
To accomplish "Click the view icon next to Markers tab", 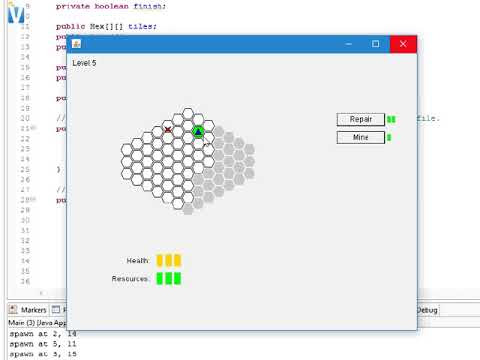I will tap(56, 310).
